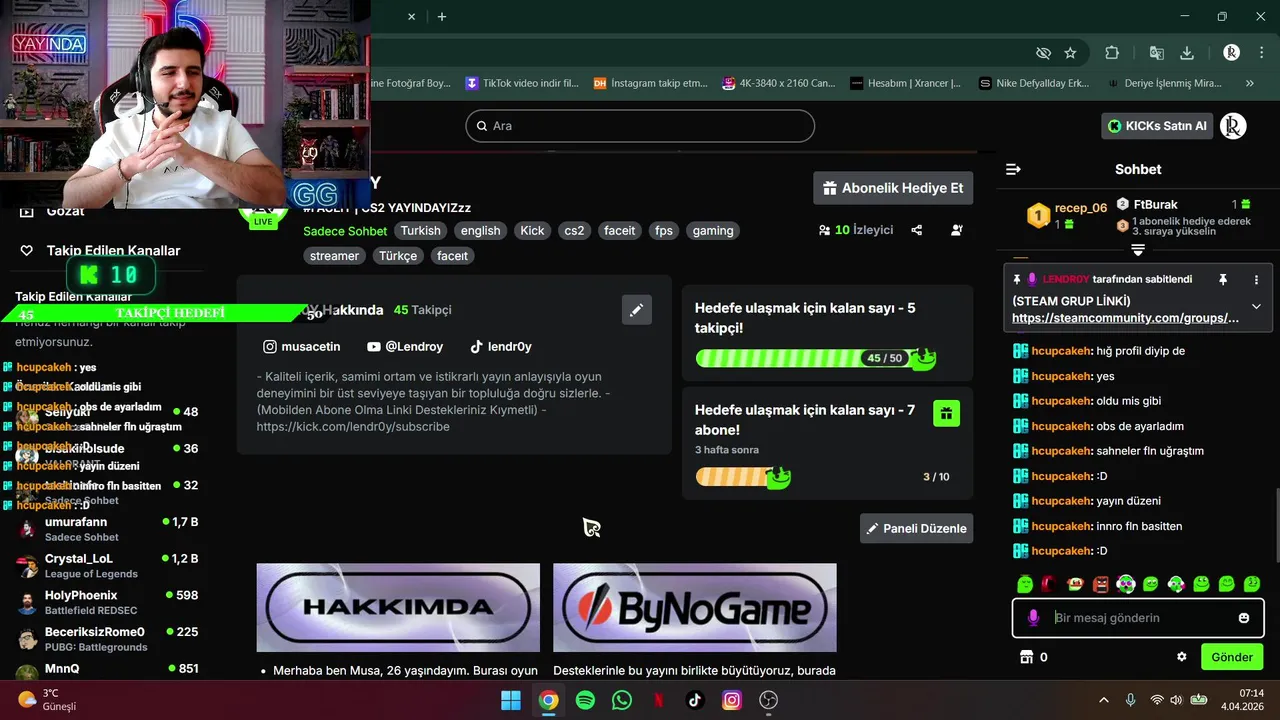The image size is (1280, 720).
Task: Unpin the pinned message with the pin icon
Action: (x=1222, y=280)
